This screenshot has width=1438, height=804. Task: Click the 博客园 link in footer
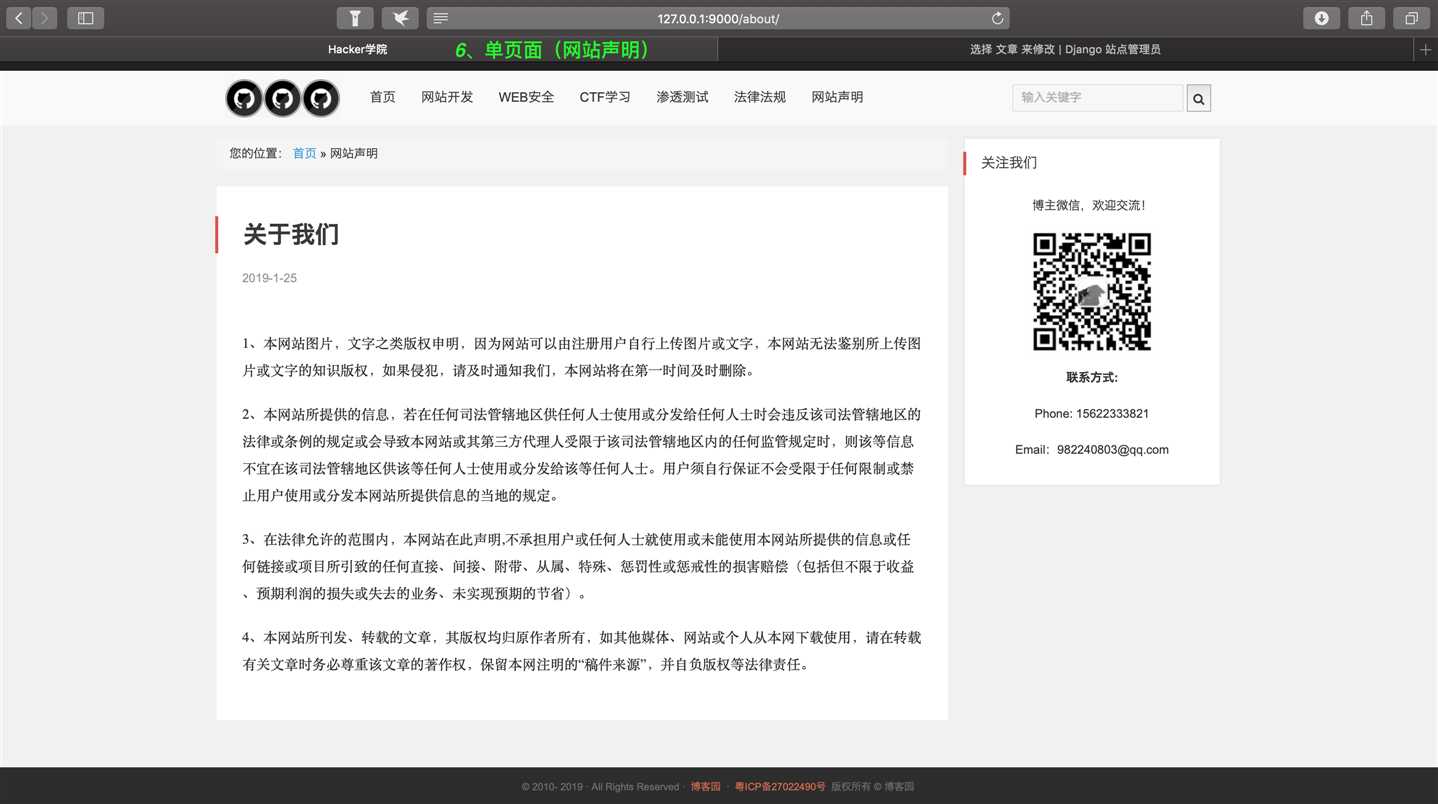705,787
